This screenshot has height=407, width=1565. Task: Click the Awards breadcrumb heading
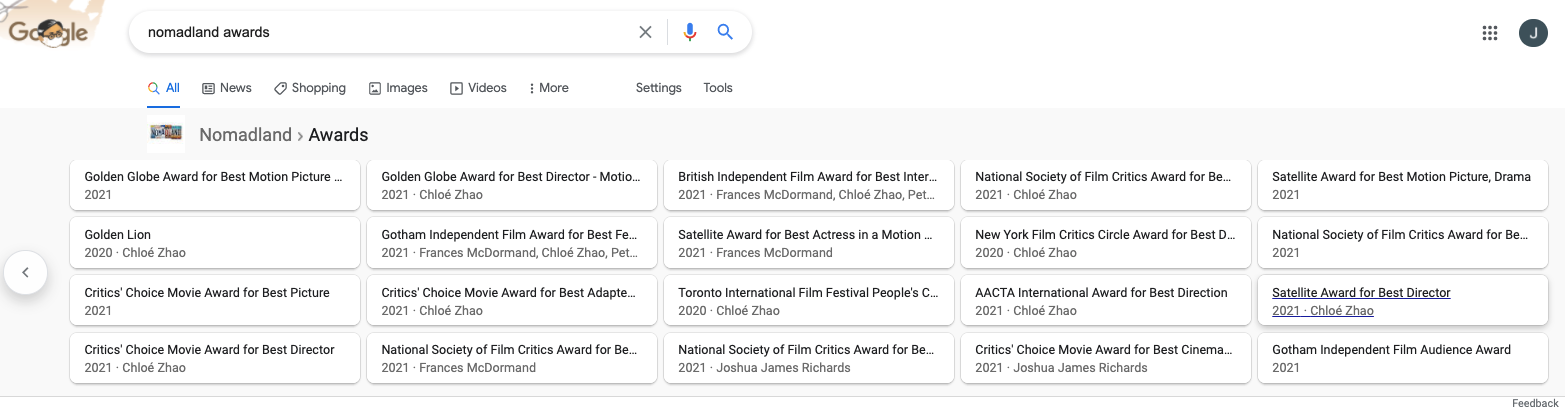point(338,134)
